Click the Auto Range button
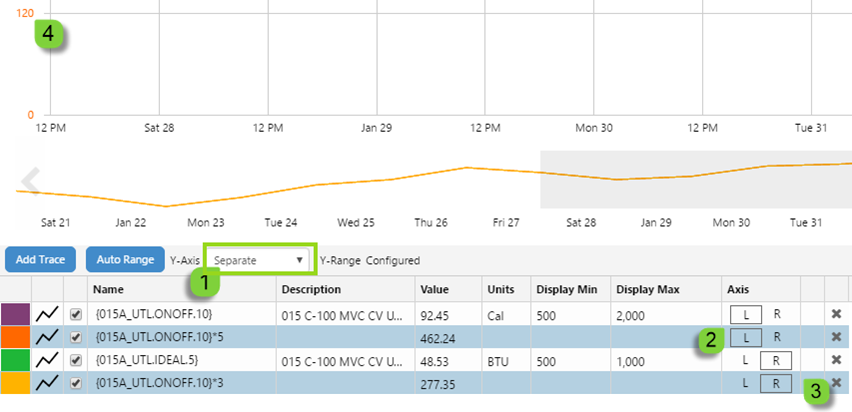 coord(124,259)
